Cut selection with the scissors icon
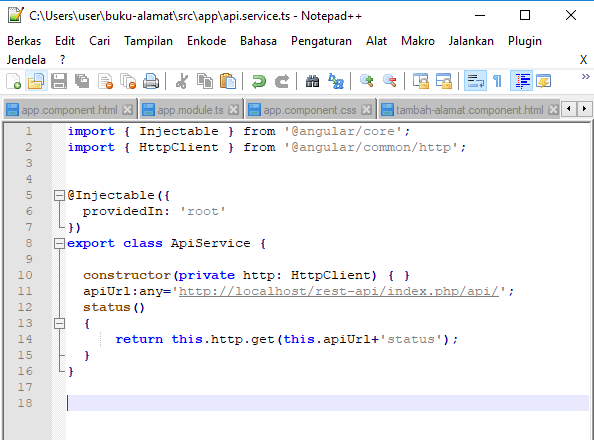 [182, 81]
